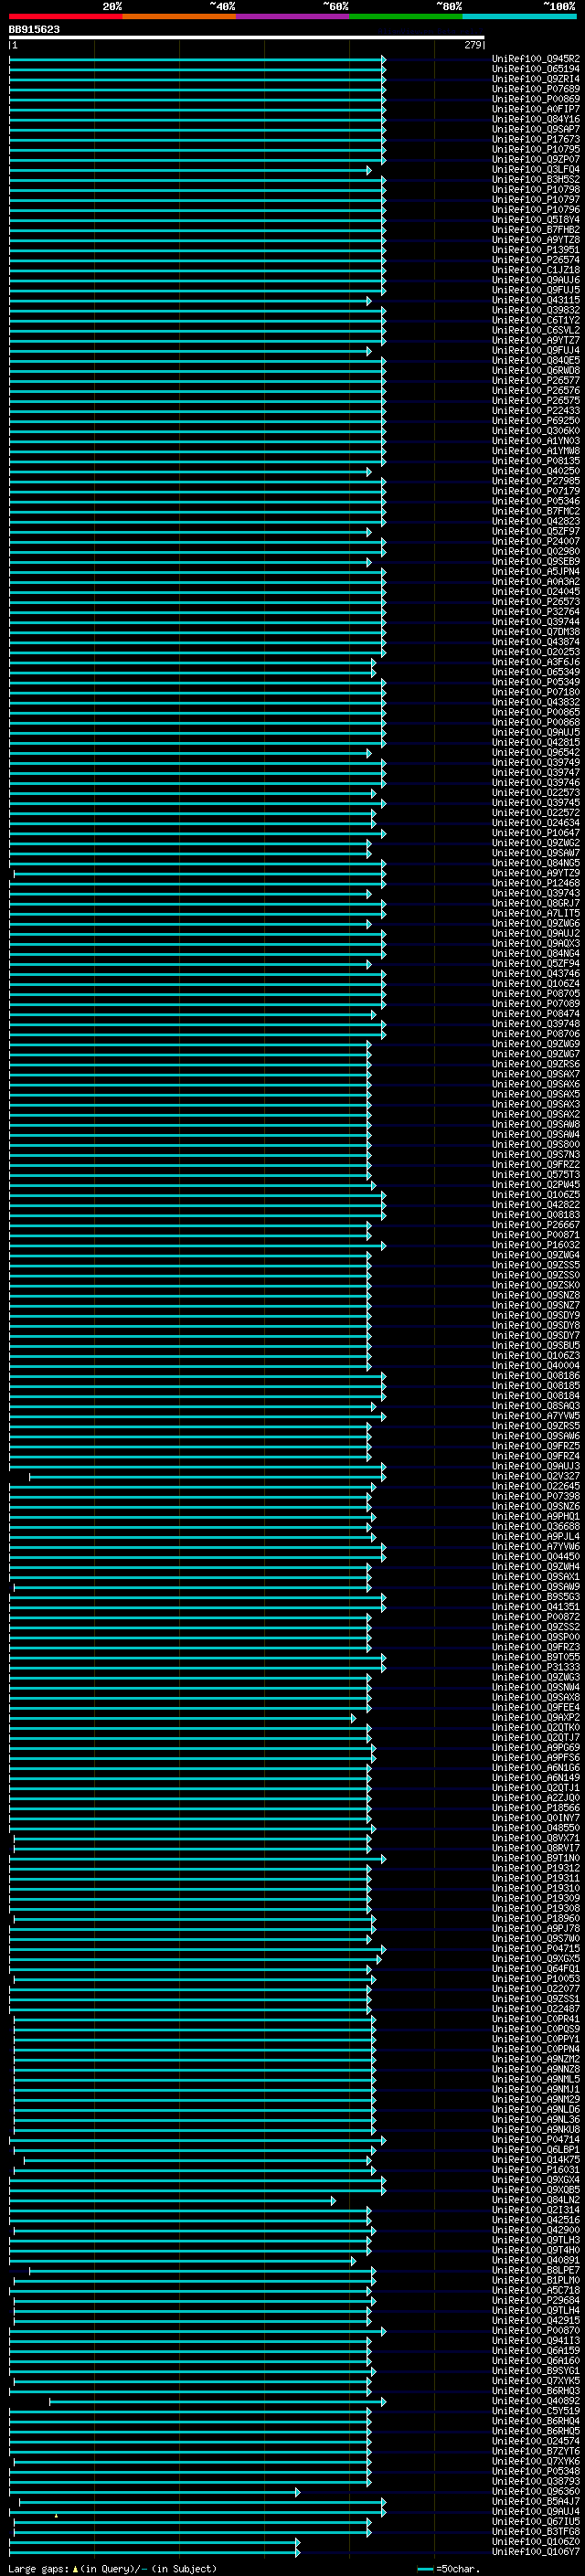Select hit label UniRef100_P17673

point(536,139)
